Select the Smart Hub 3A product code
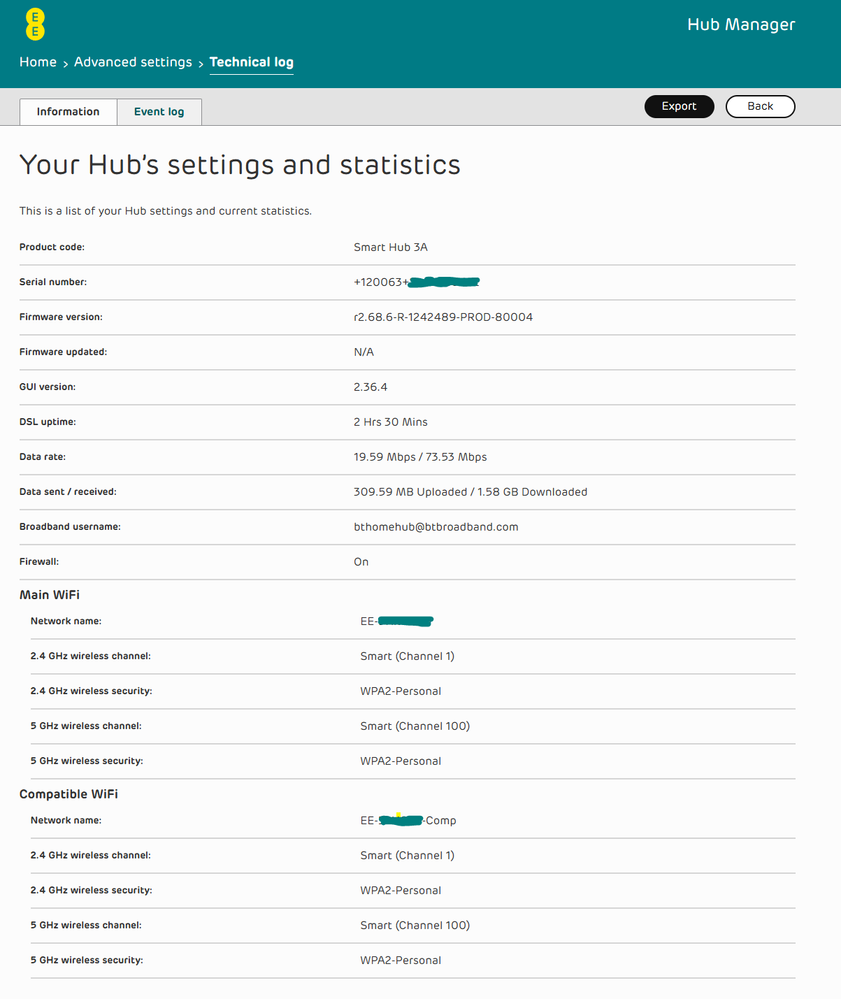The height and width of the screenshot is (999, 841). (390, 247)
